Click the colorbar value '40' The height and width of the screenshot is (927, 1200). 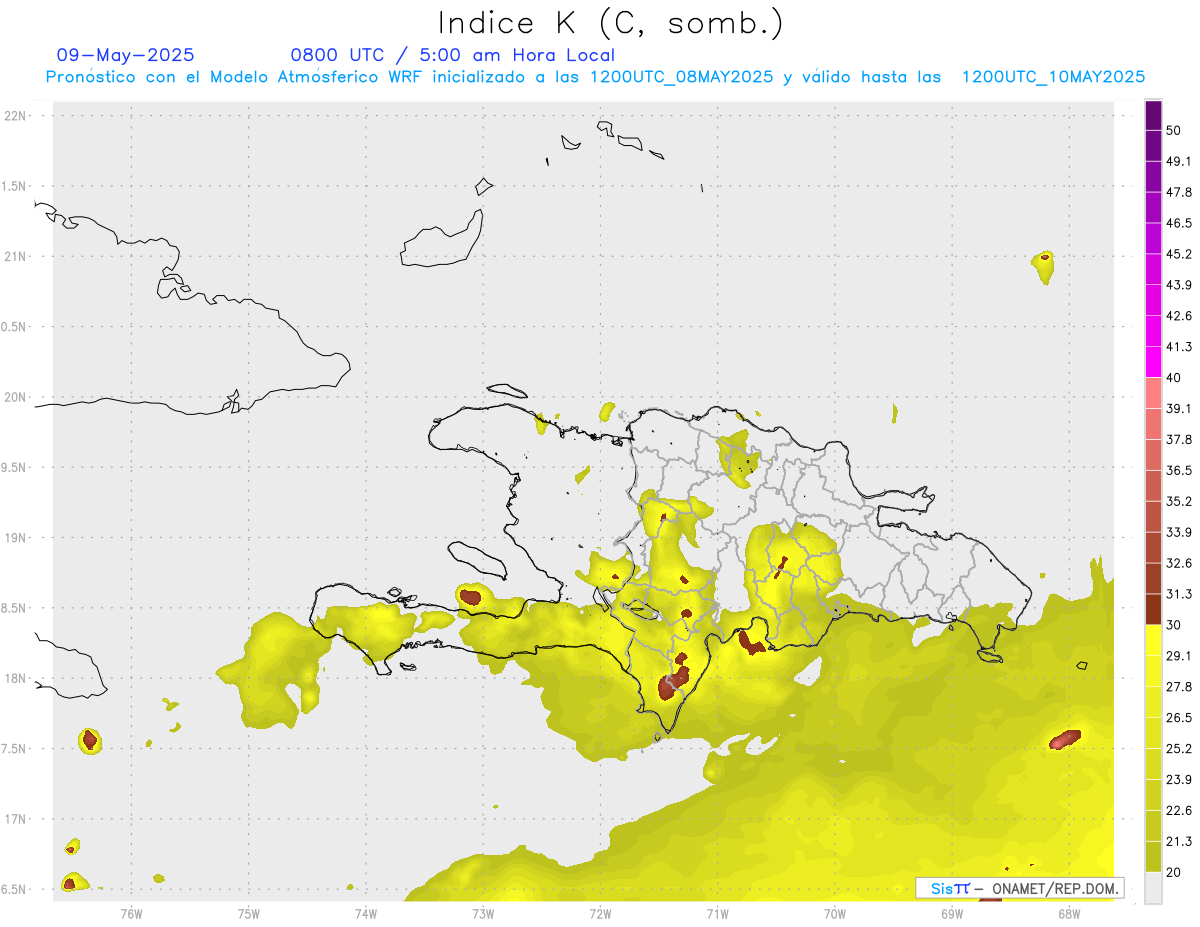pyautogui.click(x=1174, y=378)
